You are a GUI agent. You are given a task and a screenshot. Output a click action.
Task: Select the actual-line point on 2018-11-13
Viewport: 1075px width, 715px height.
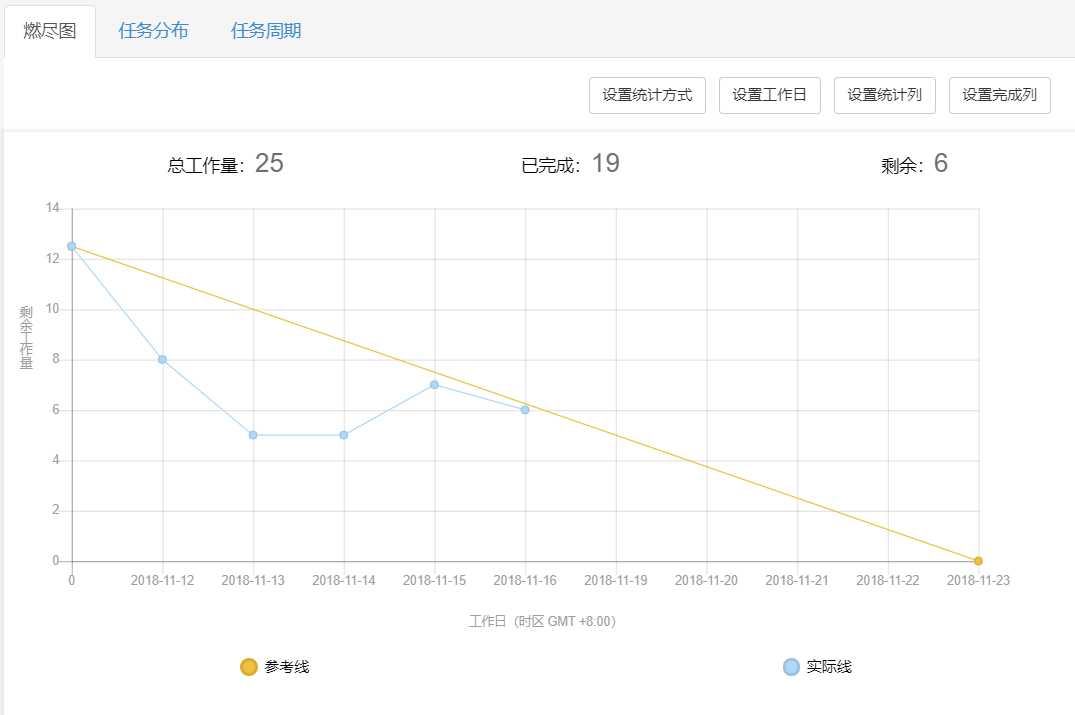coord(253,435)
